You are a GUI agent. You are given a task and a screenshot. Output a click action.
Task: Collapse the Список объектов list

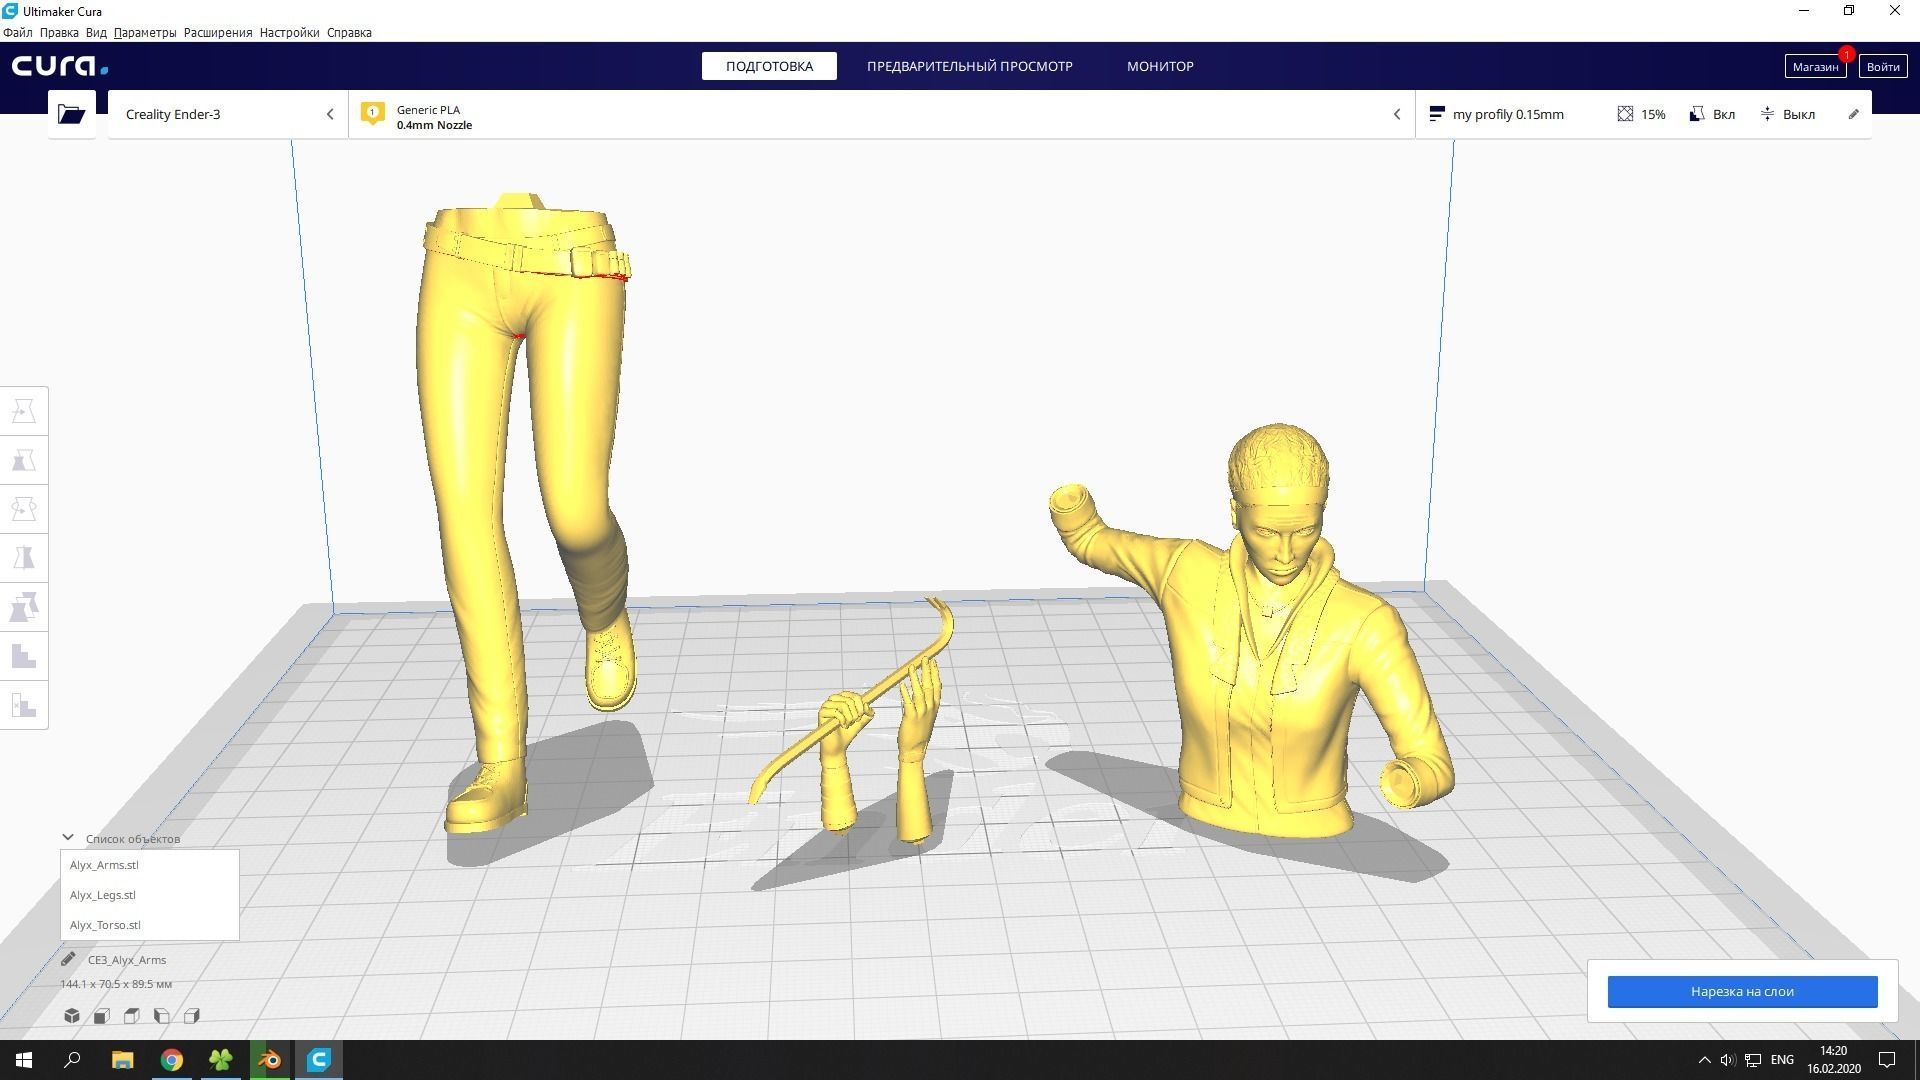tap(68, 838)
